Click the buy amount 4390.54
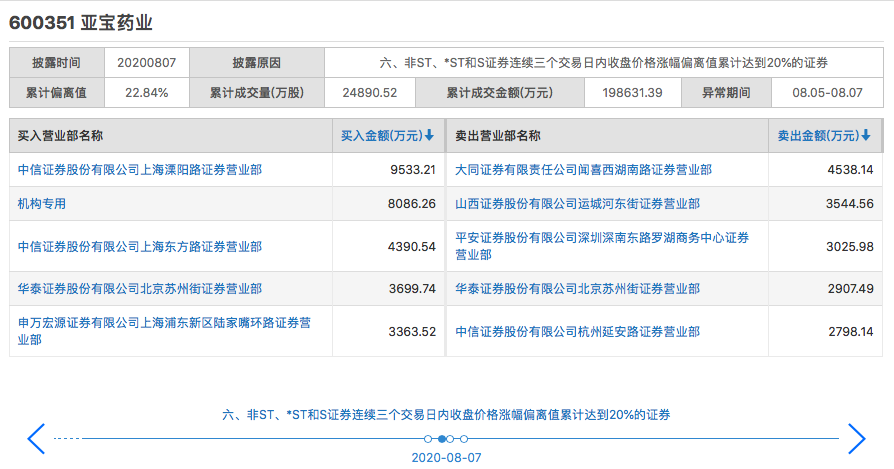Viewport: 894px width, 469px height. (x=412, y=246)
